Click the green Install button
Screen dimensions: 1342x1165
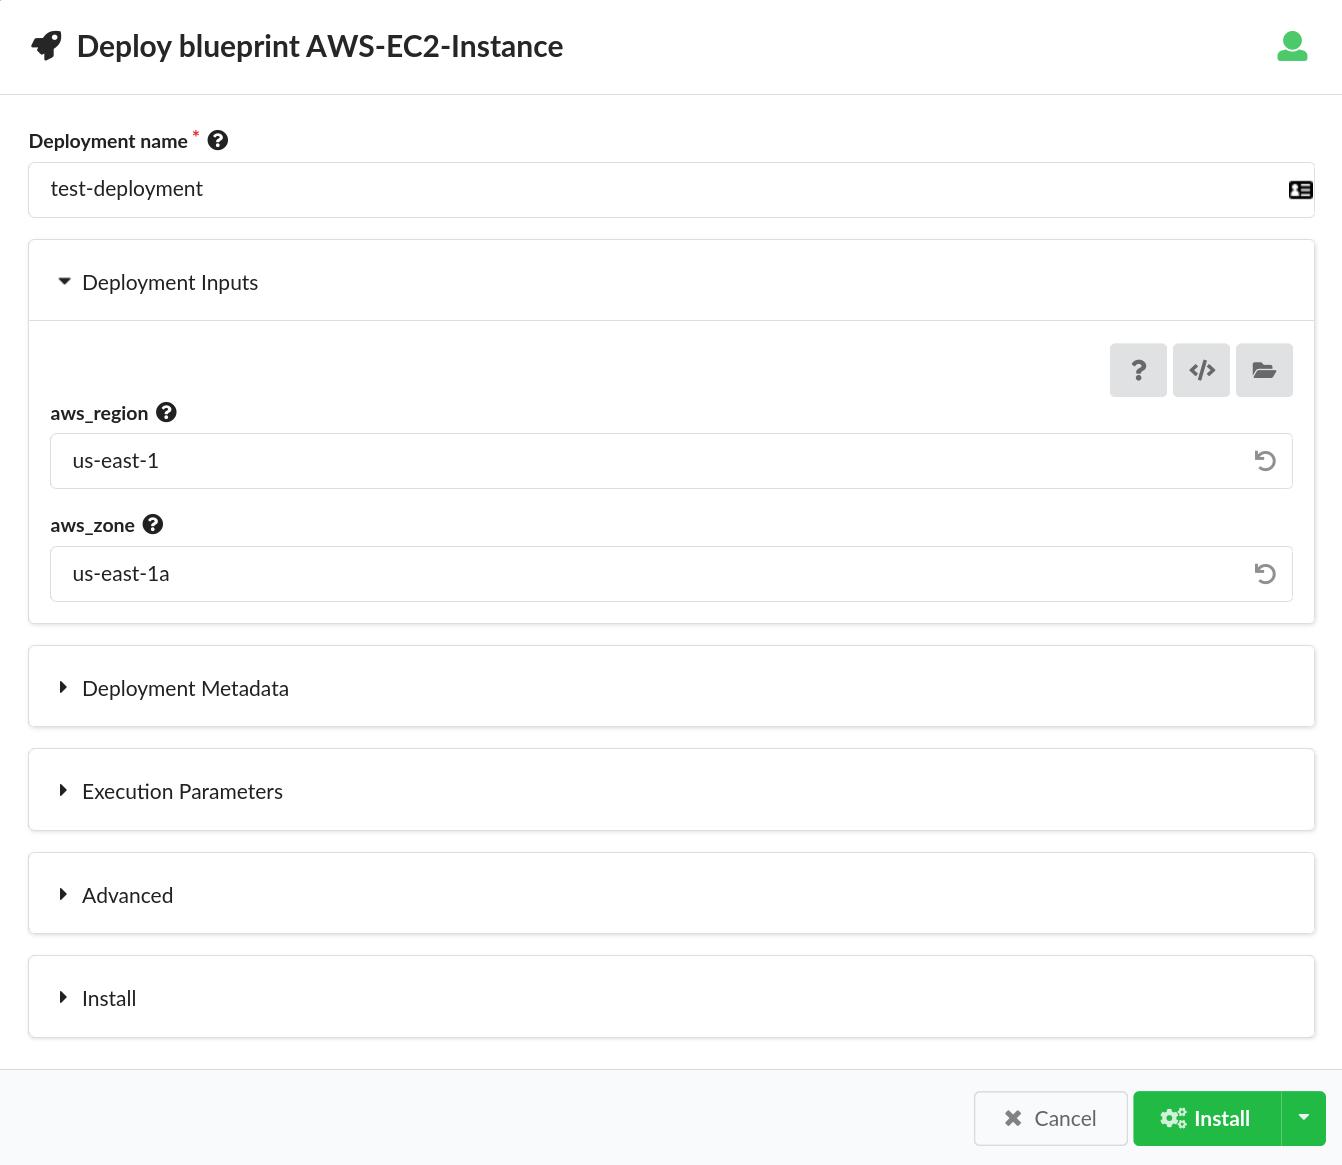(x=1207, y=1118)
